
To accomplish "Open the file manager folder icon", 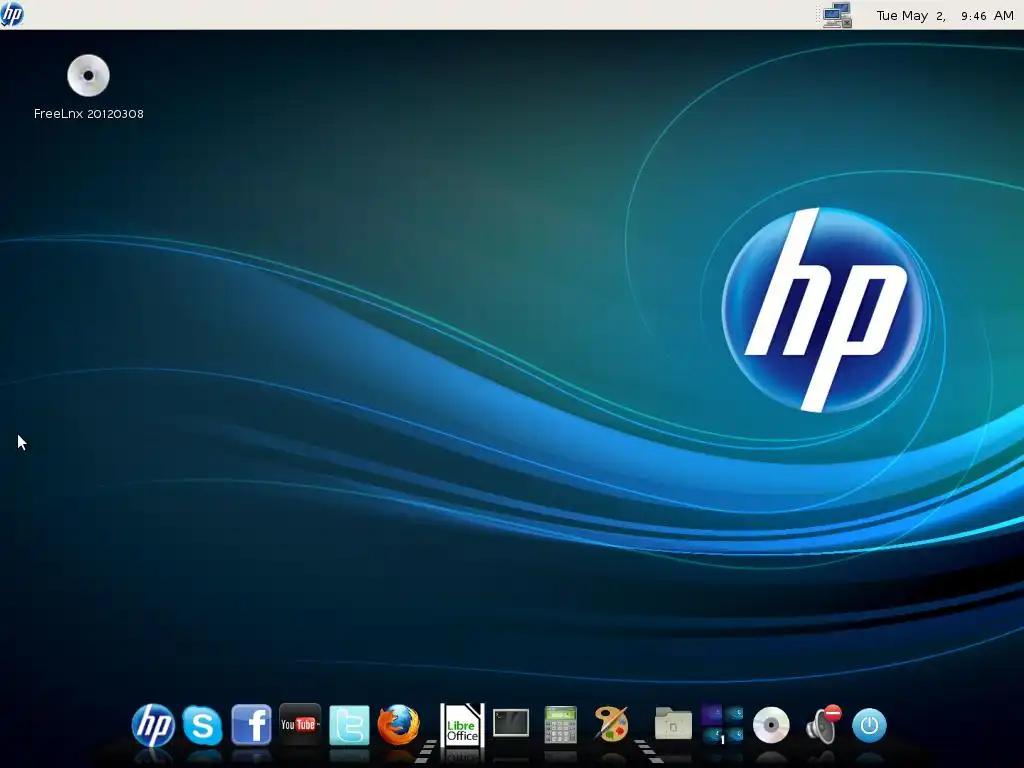I will click(x=673, y=724).
